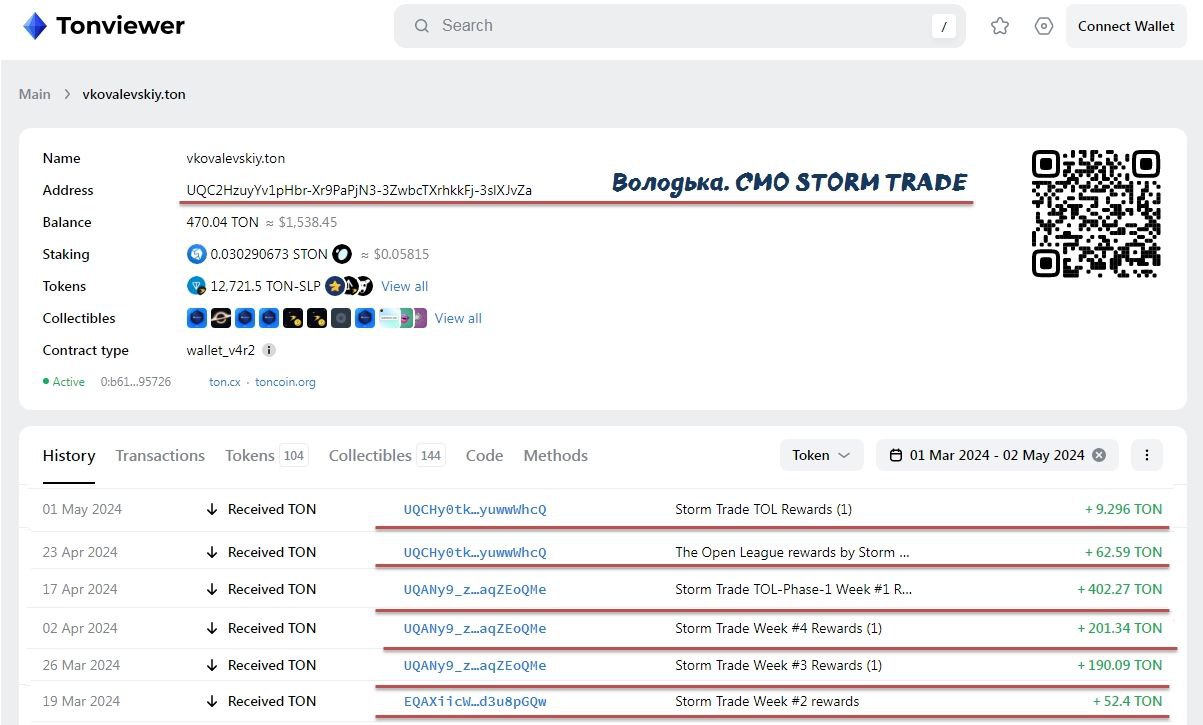The height and width of the screenshot is (725, 1203).
Task: Go to Main breadcrumb
Action: click(34, 94)
